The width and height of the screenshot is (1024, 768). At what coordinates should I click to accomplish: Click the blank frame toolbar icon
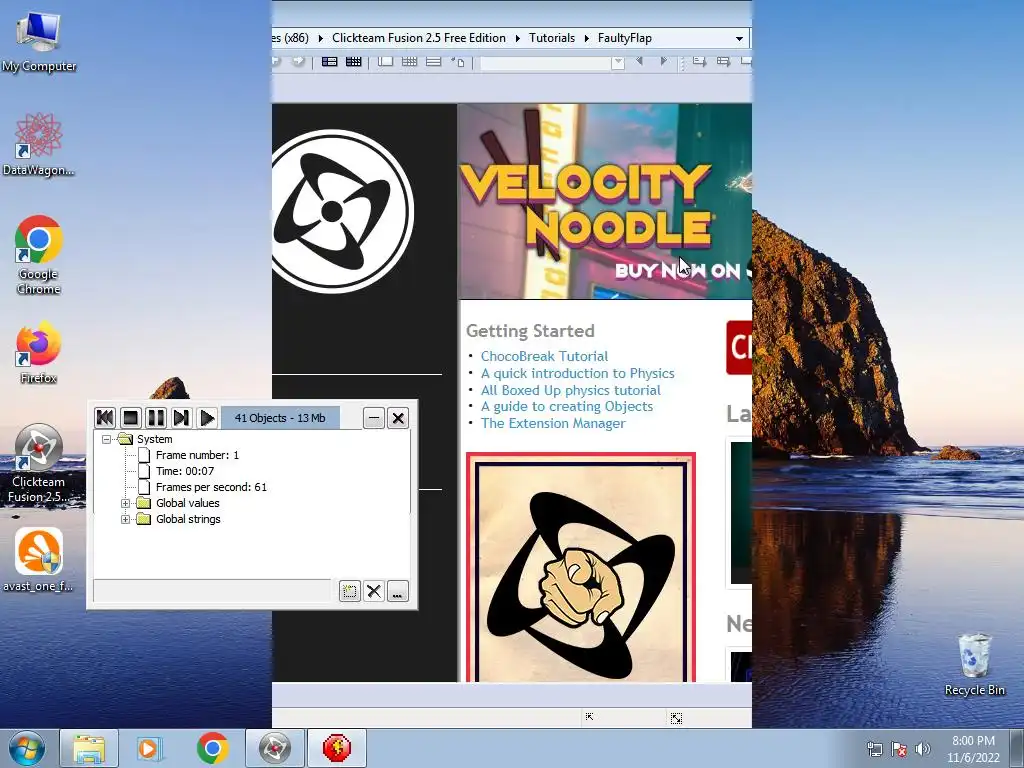(385, 61)
